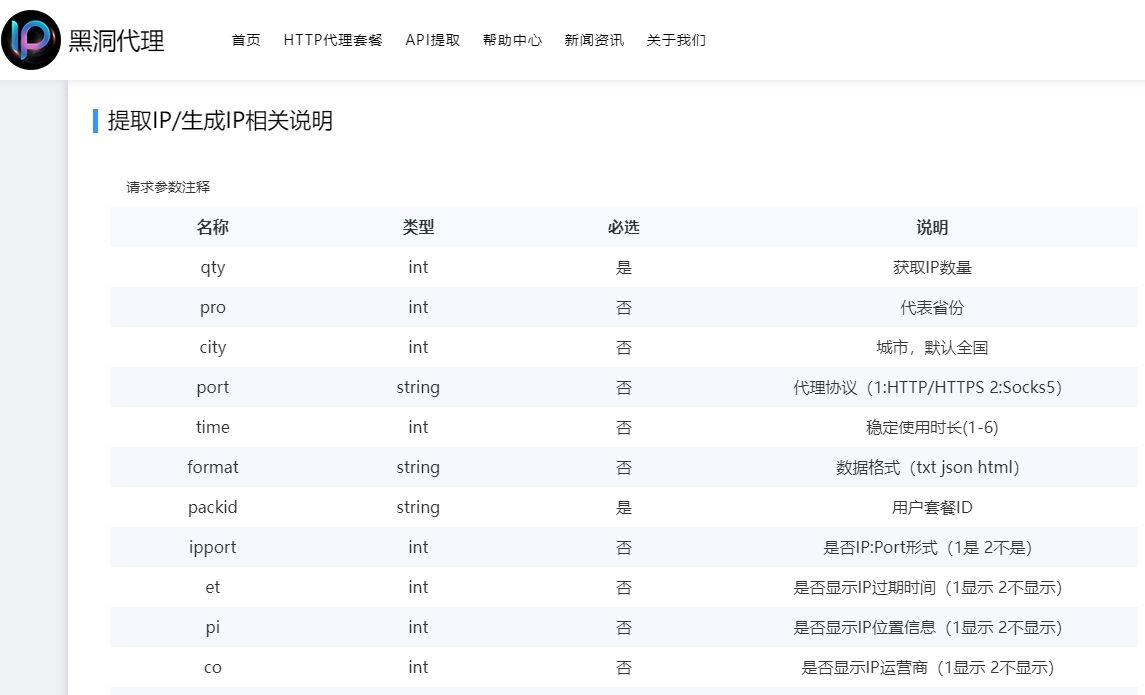
Task: Click the port protocol description text
Action: pyautogui.click(x=927, y=387)
